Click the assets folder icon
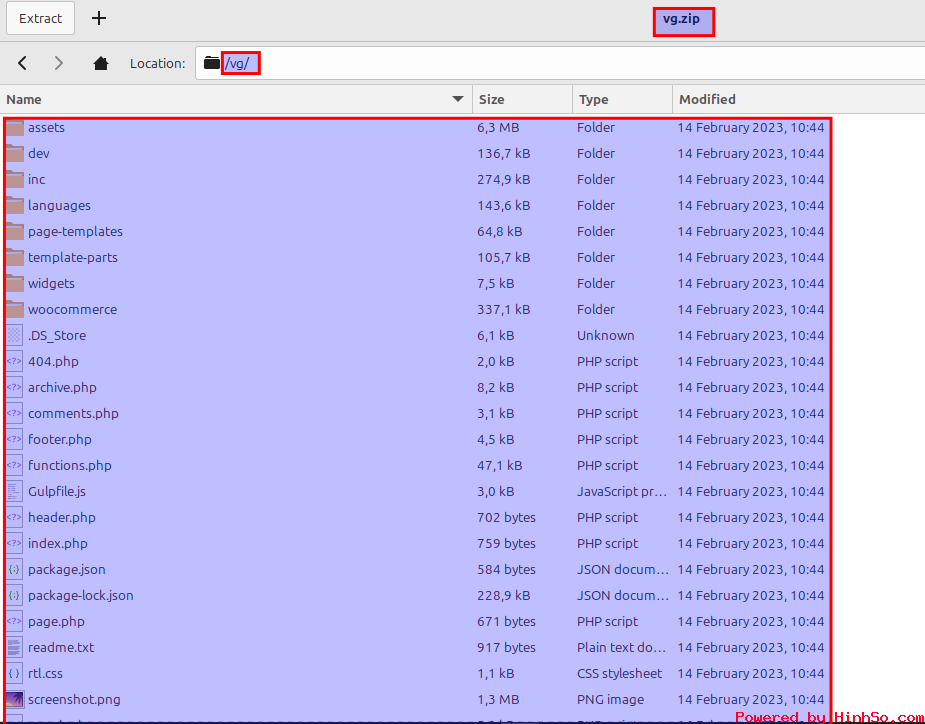Viewport: 925px width, 724px height. (15, 127)
